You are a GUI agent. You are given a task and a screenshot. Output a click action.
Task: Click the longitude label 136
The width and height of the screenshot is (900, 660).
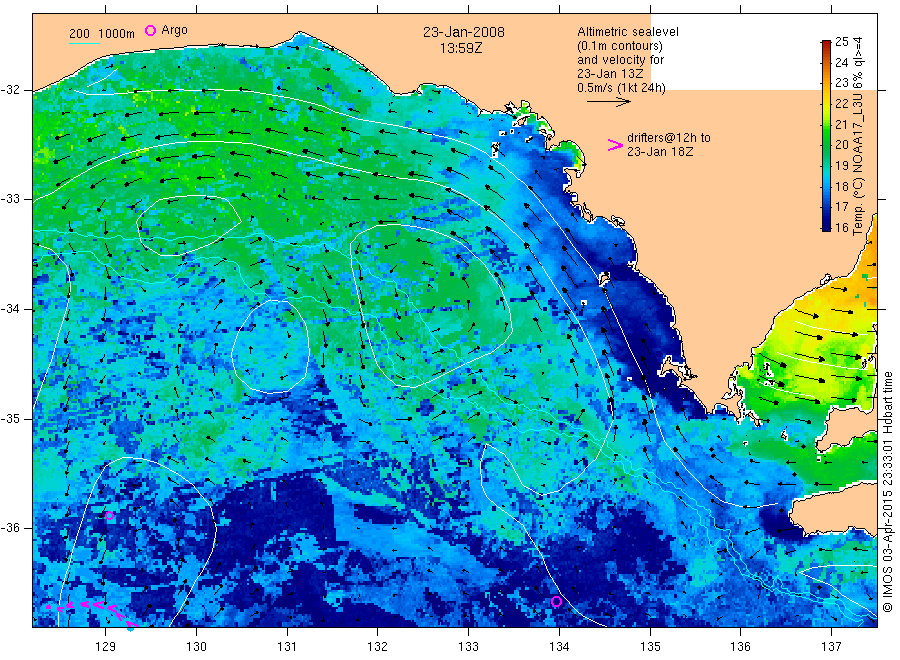click(x=740, y=647)
